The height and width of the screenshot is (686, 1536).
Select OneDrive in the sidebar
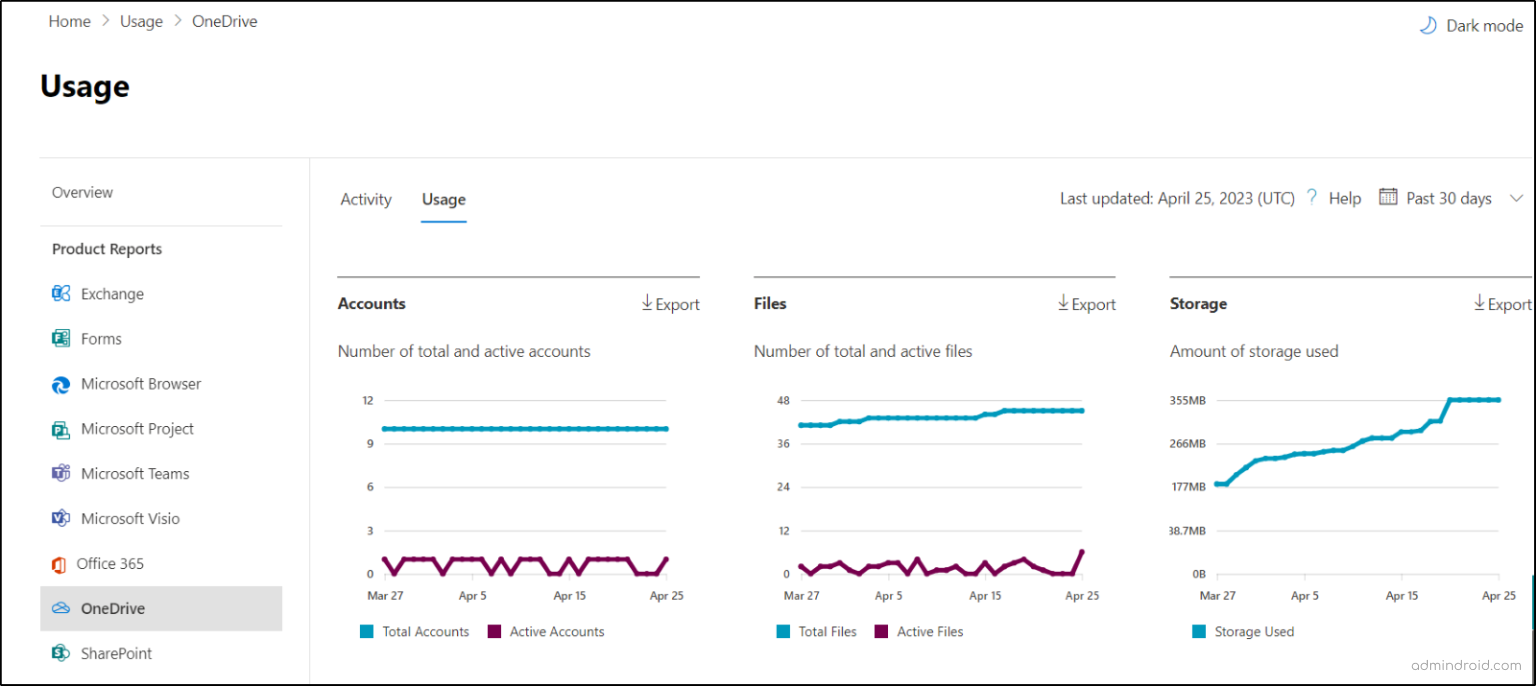click(113, 608)
